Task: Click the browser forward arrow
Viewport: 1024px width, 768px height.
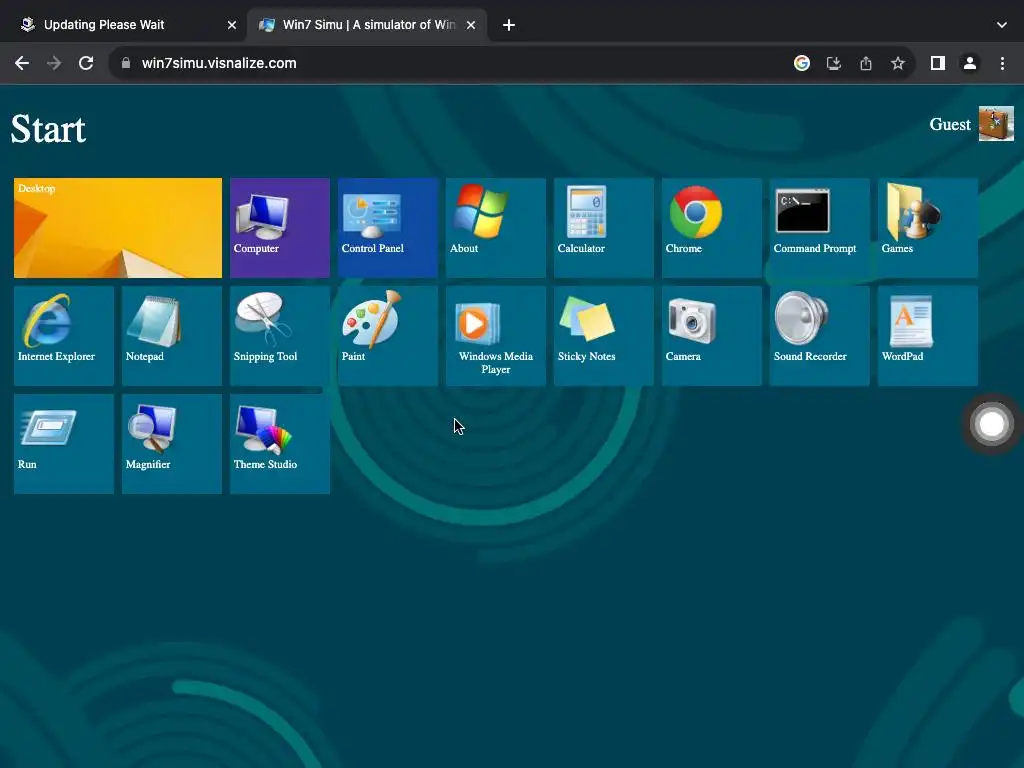Action: 54,63
